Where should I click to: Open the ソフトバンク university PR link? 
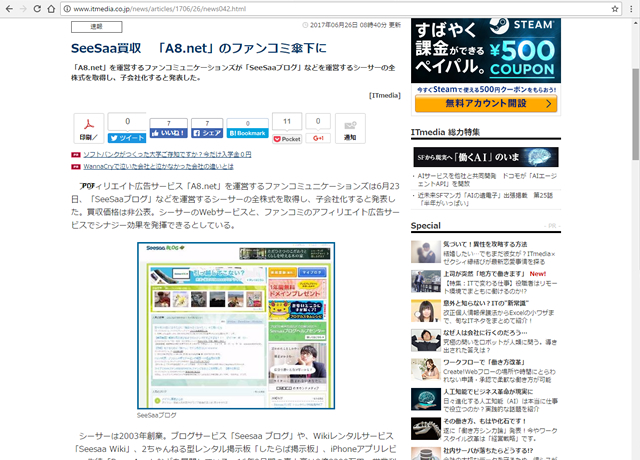[x=166, y=155]
